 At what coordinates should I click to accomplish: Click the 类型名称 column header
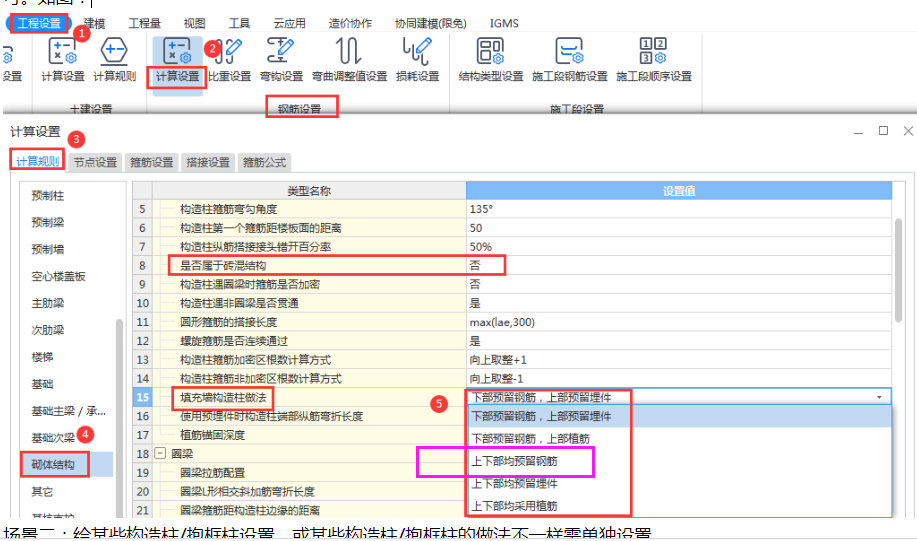coord(309,191)
